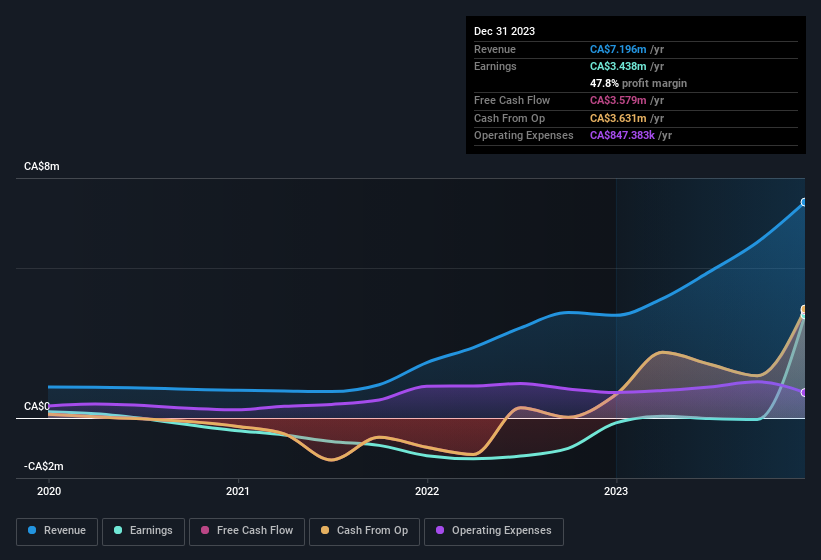Click the Operating Expenses tooltip label
The width and height of the screenshot is (821, 560).
pos(524,136)
